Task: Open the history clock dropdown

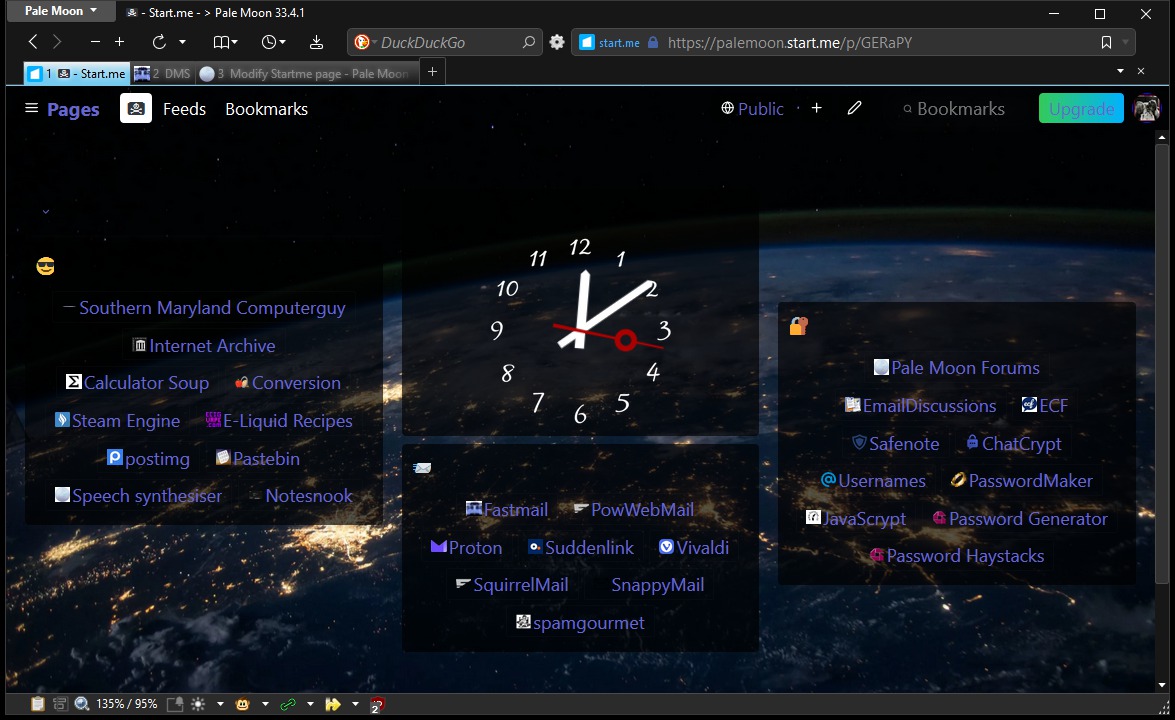Action: click(274, 42)
